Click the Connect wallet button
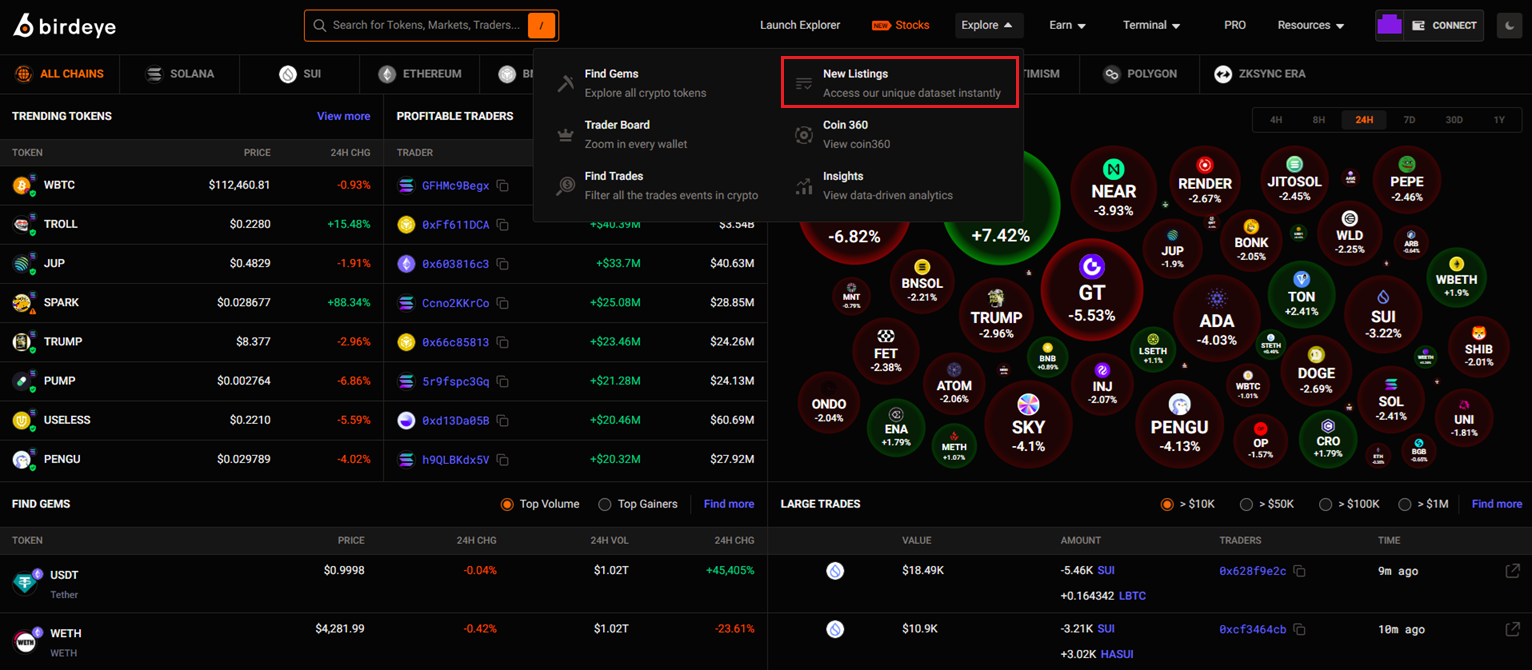Image resolution: width=1532 pixels, height=670 pixels. [x=1442, y=25]
